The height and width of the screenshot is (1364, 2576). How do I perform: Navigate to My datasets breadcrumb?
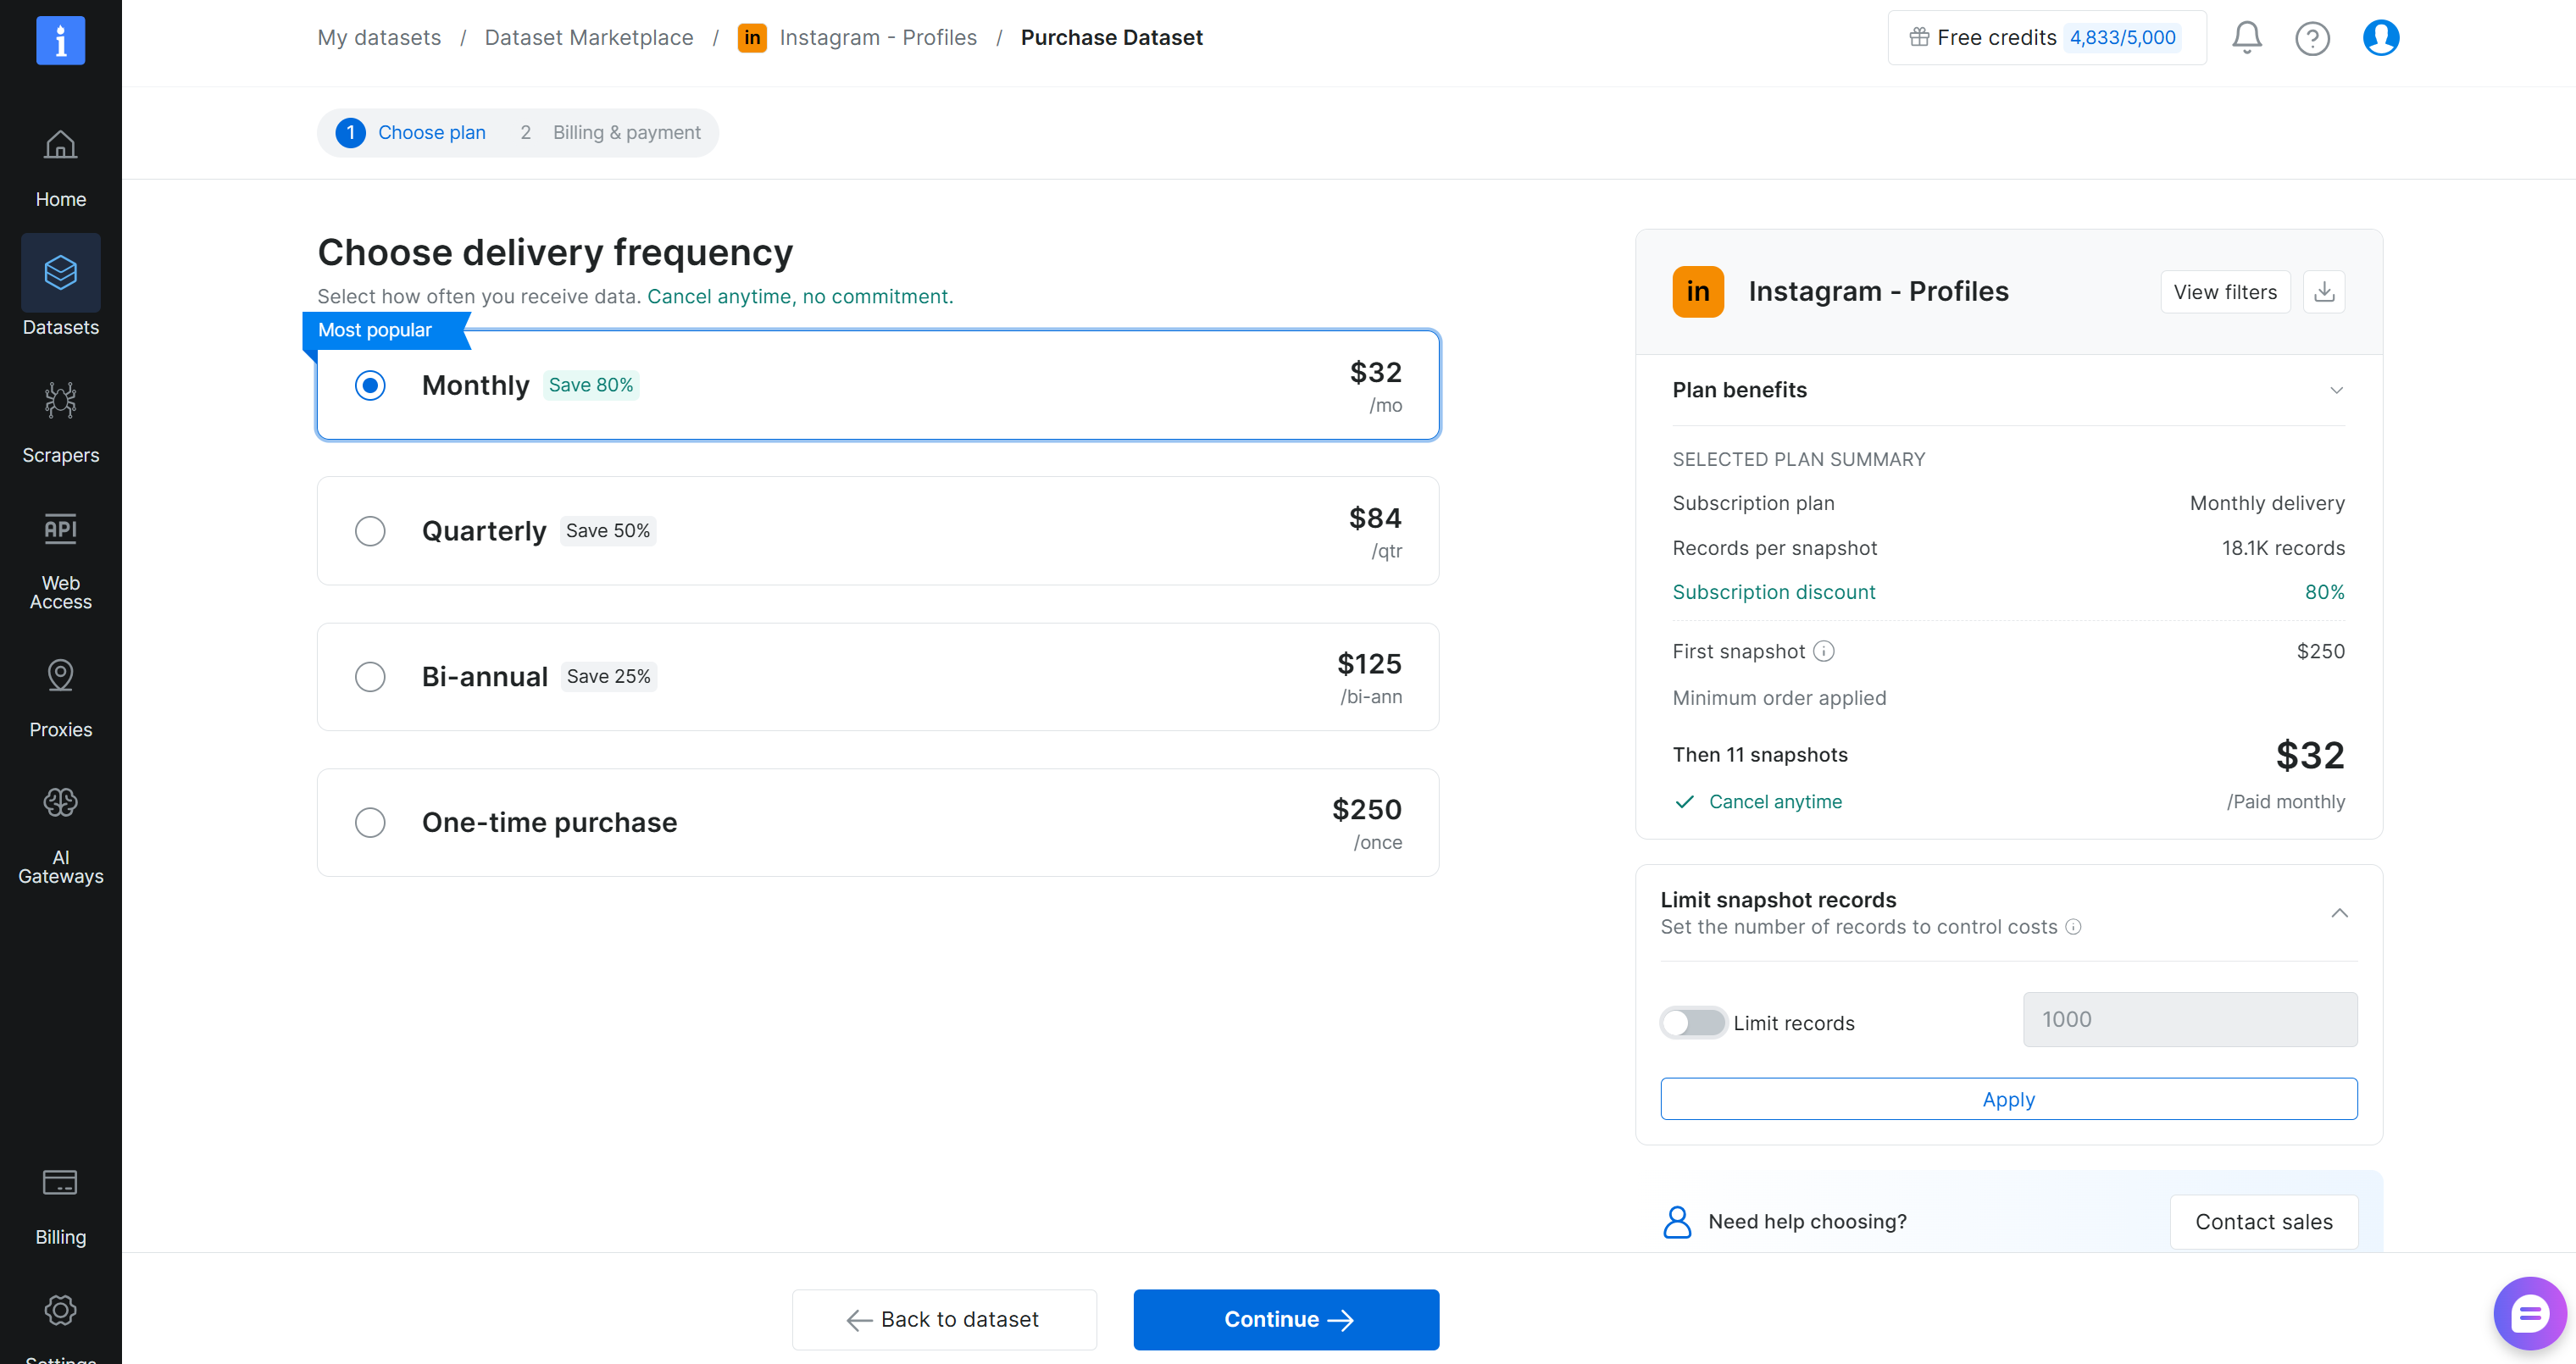point(379,38)
